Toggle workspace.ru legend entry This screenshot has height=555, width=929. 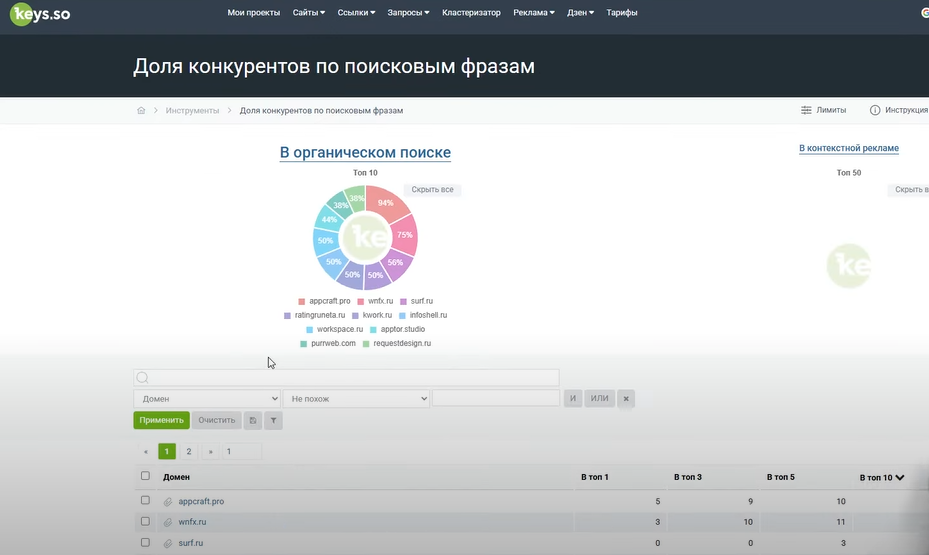(x=335, y=329)
